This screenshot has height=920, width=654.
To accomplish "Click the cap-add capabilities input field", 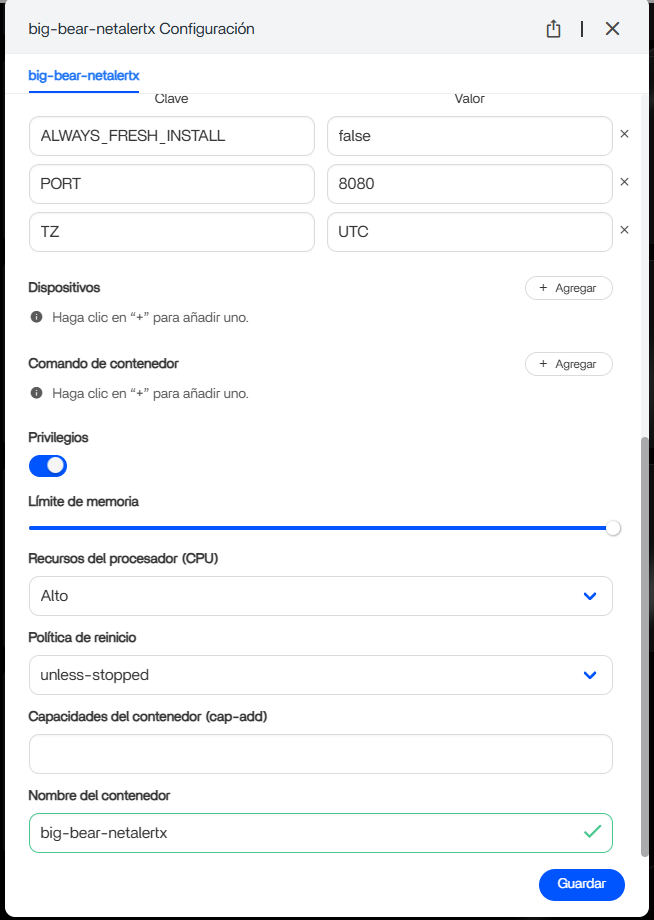I will pos(320,754).
